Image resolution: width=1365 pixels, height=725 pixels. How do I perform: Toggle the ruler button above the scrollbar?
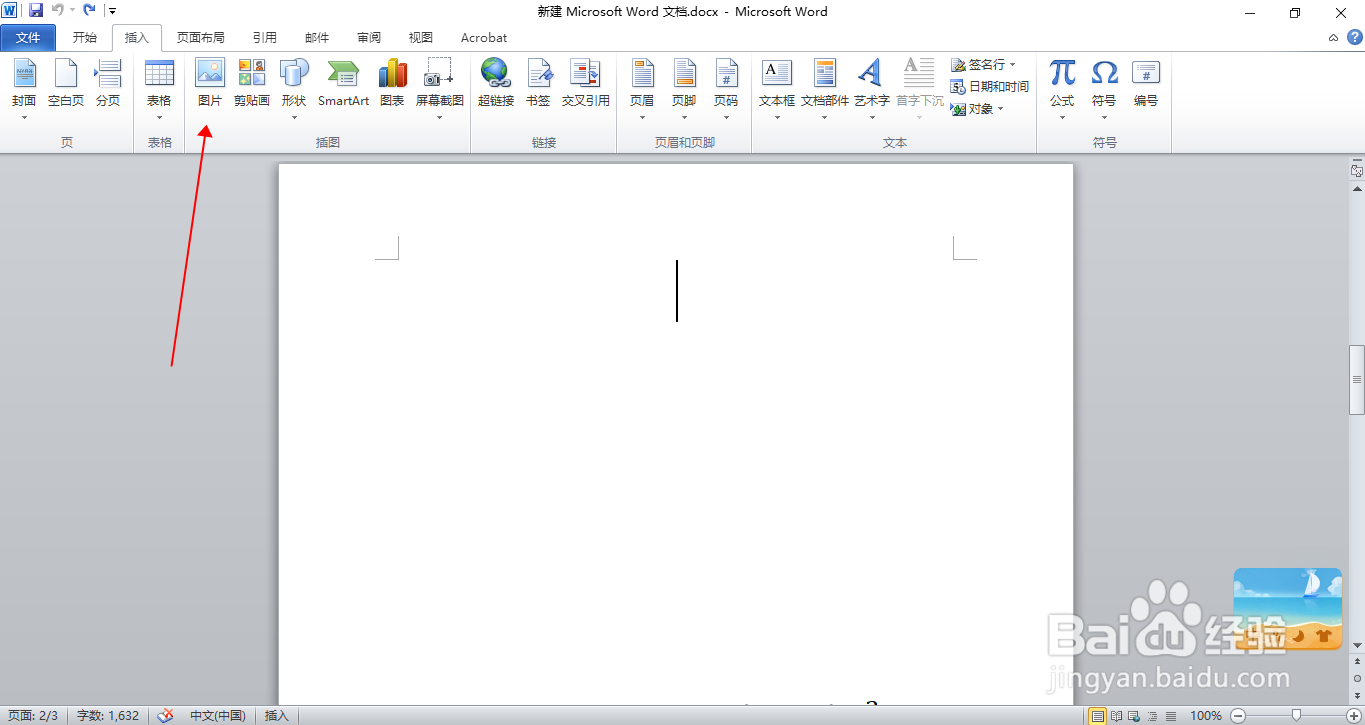(1357, 171)
